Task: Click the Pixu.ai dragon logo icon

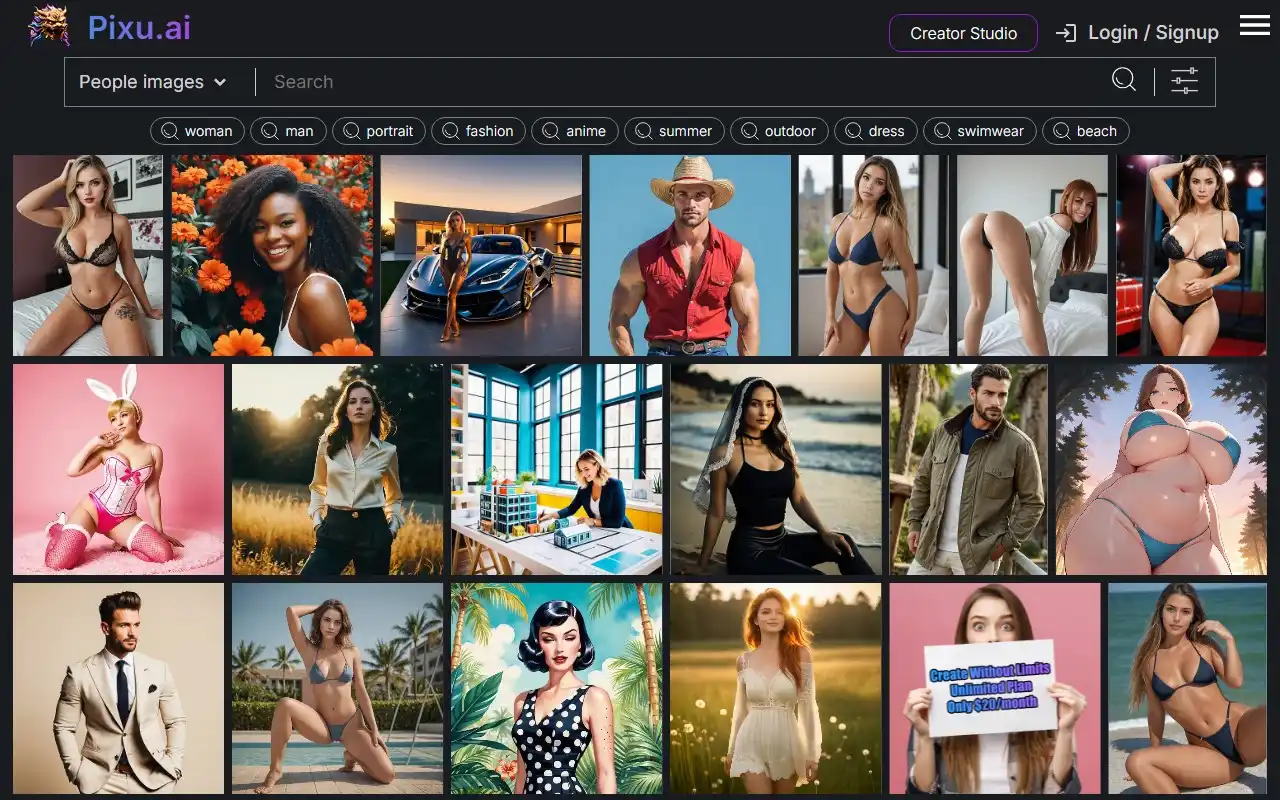Action: 49,27
